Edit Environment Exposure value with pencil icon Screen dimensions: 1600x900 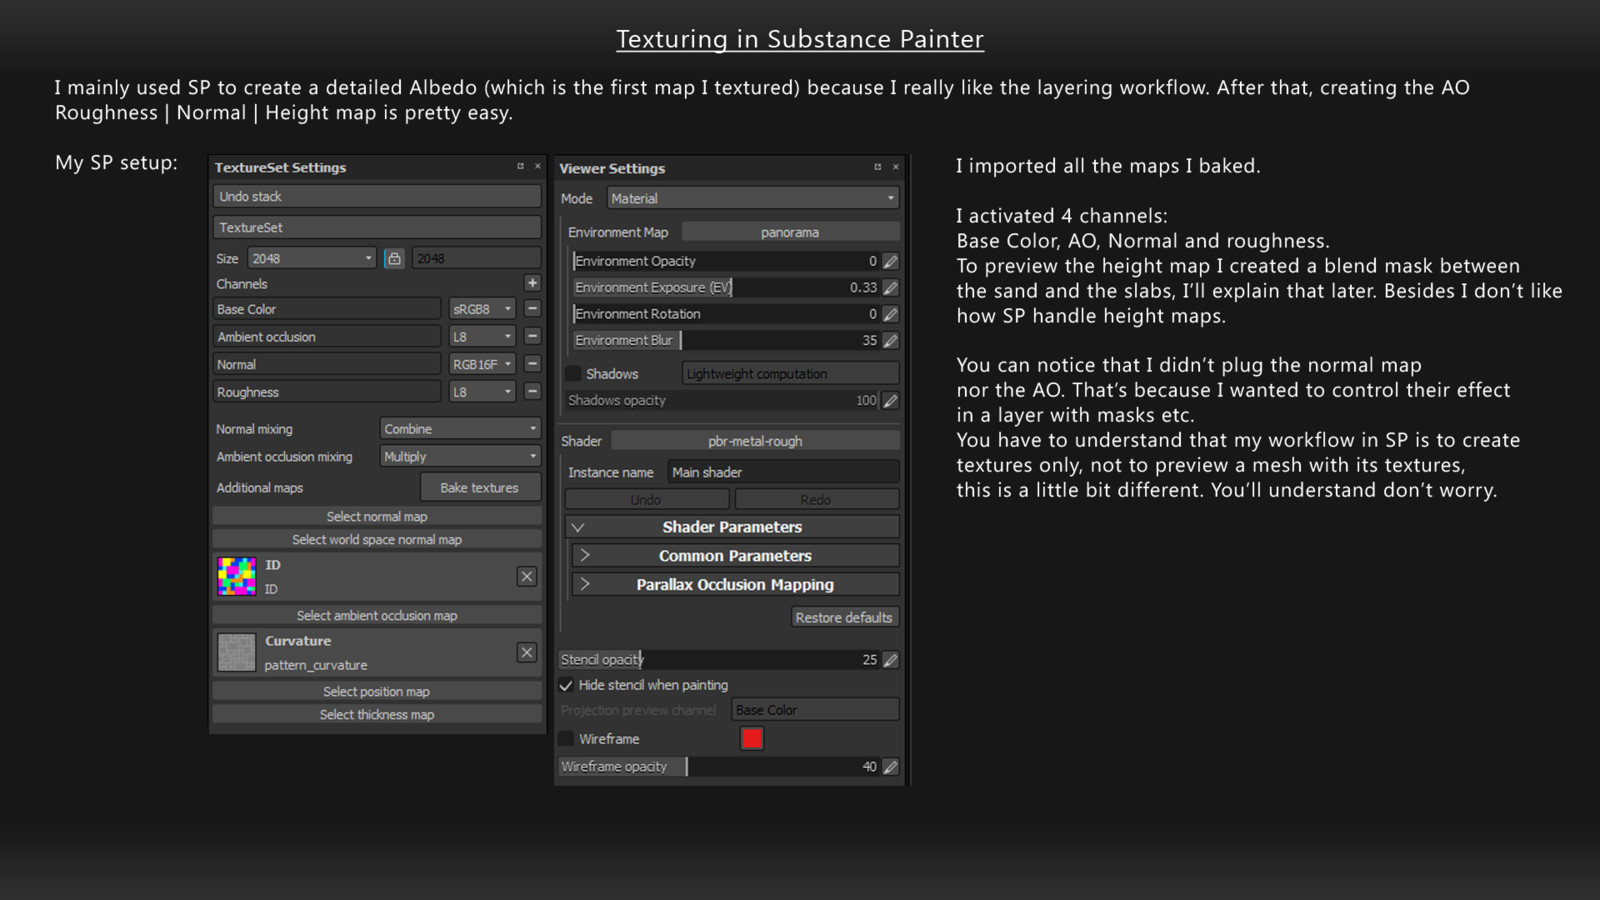[x=890, y=287]
